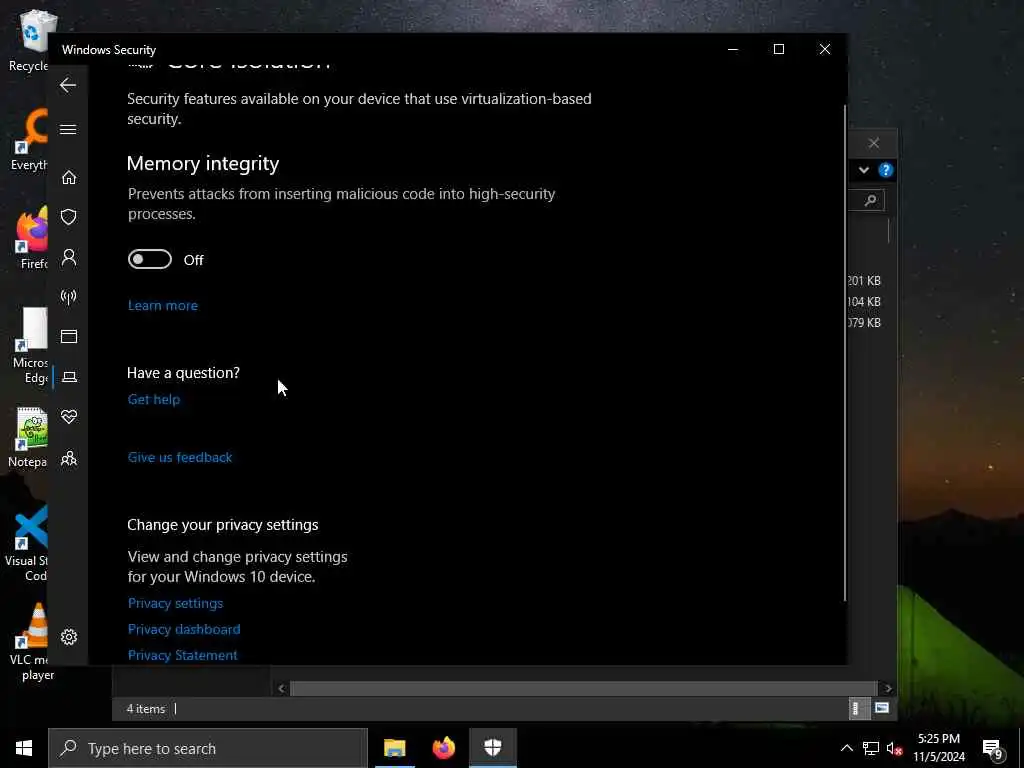Viewport: 1024px width, 768px height.
Task: Open Account protection person icon
Action: click(69, 257)
